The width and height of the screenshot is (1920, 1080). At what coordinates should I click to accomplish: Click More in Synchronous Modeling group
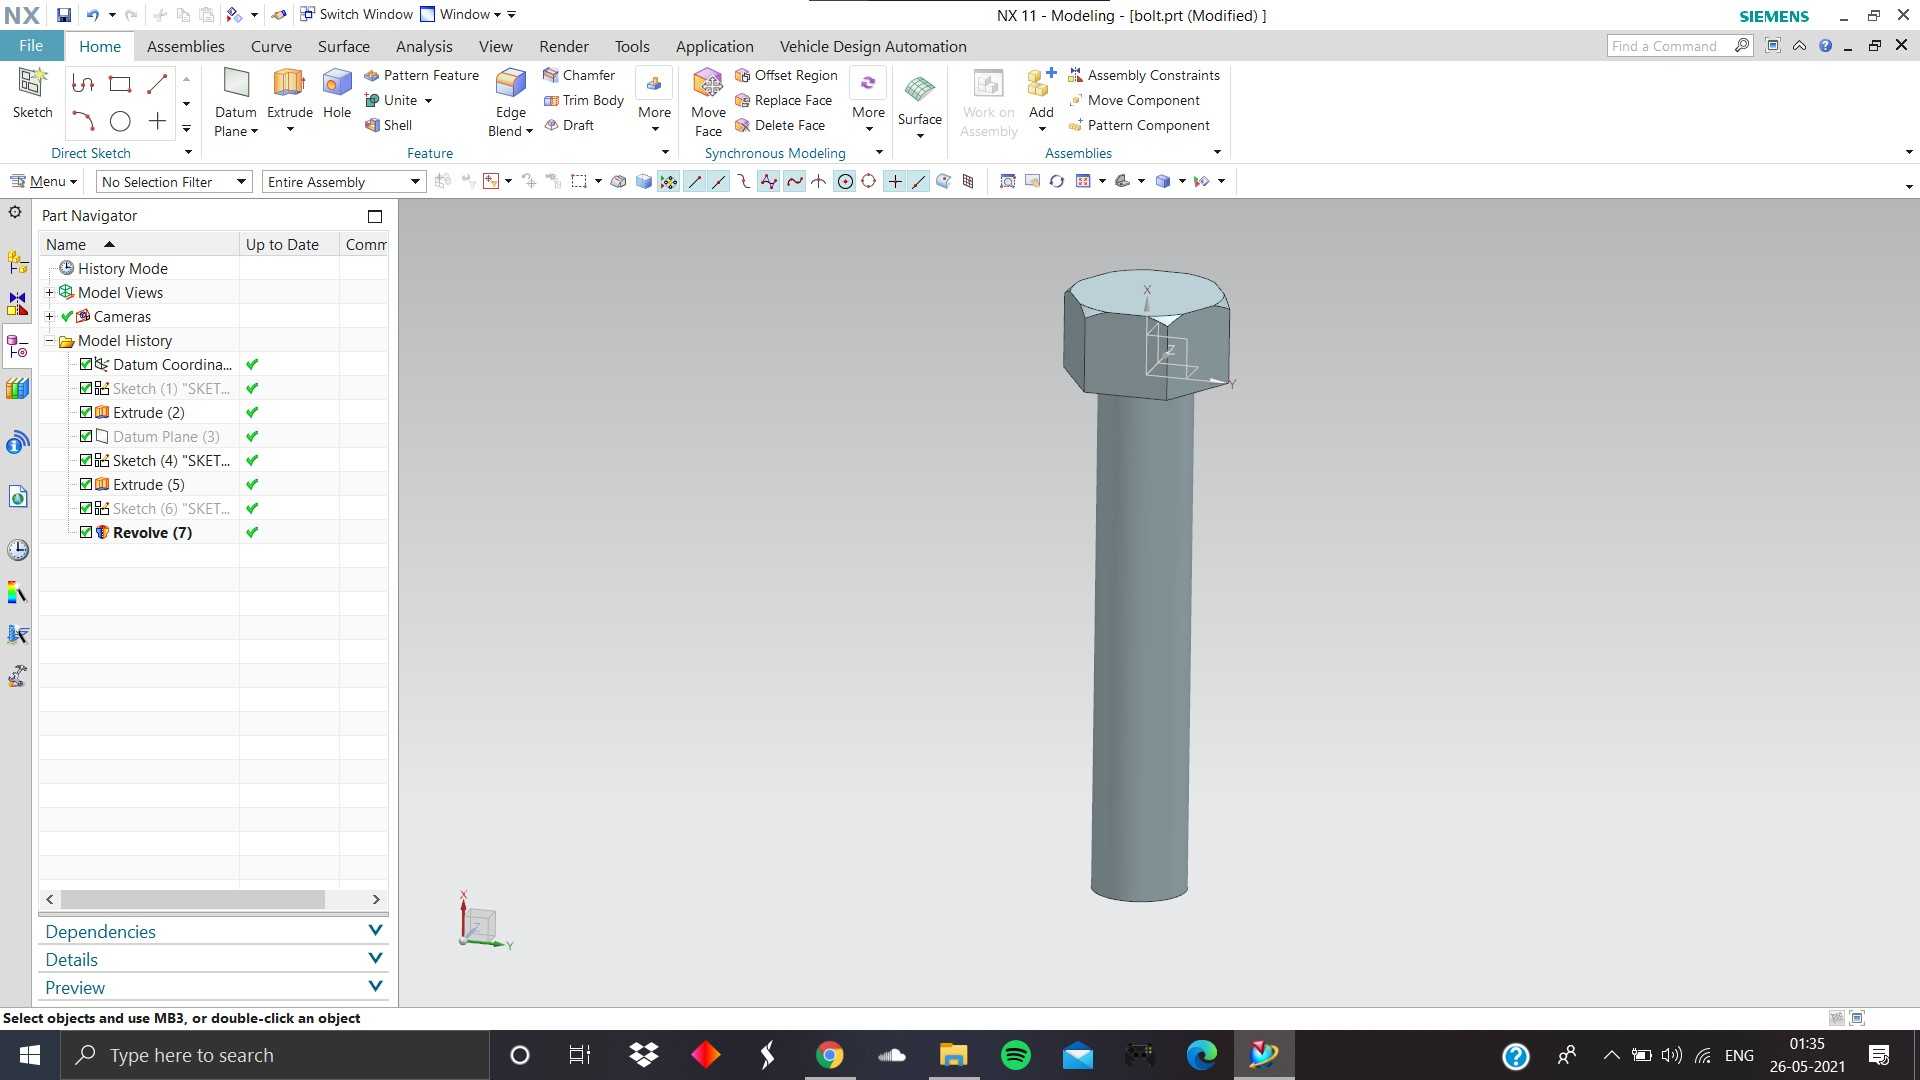868,102
